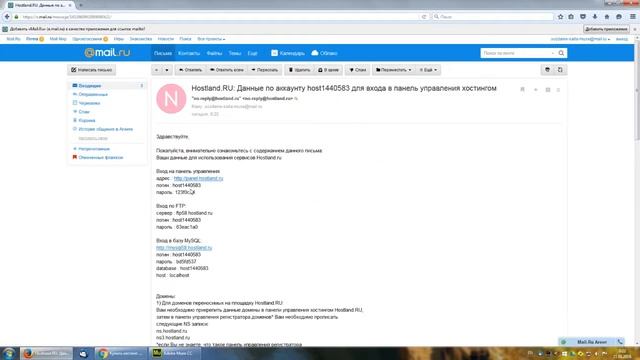This screenshot has height=360, width=640.
Task: Open the mysql58.hostland.ru link
Action: 184,248
